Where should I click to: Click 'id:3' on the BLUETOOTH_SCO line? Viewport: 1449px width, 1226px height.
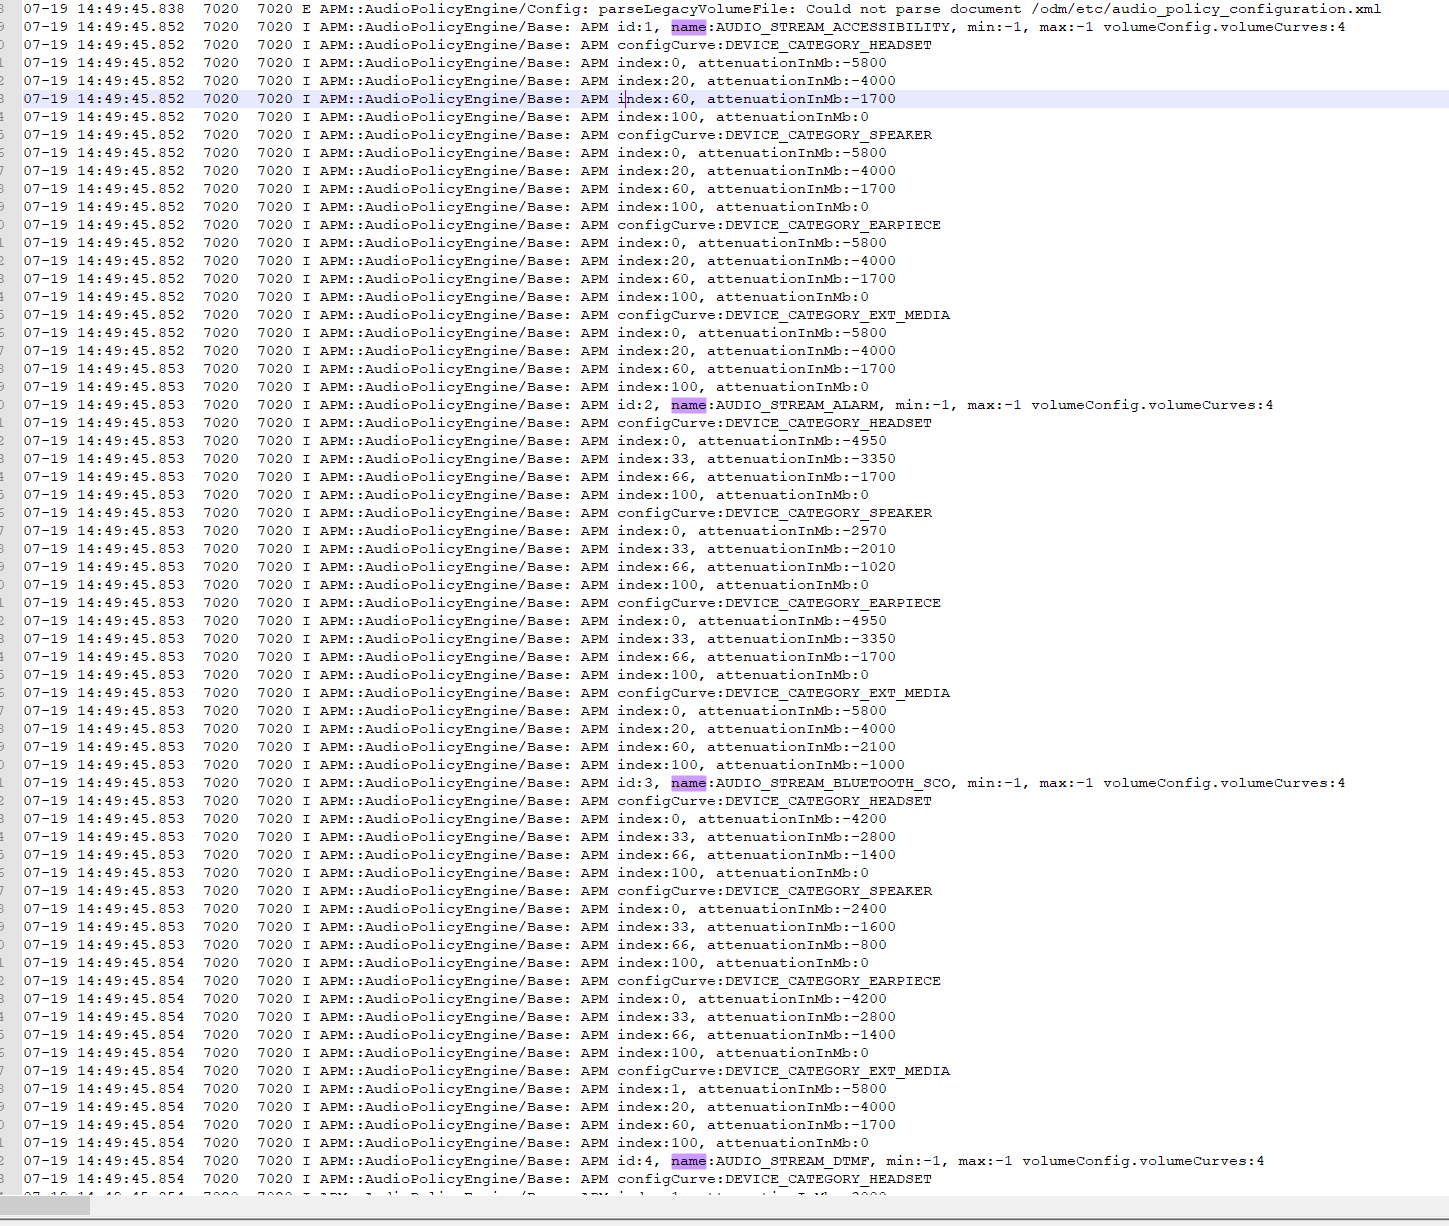[635, 783]
